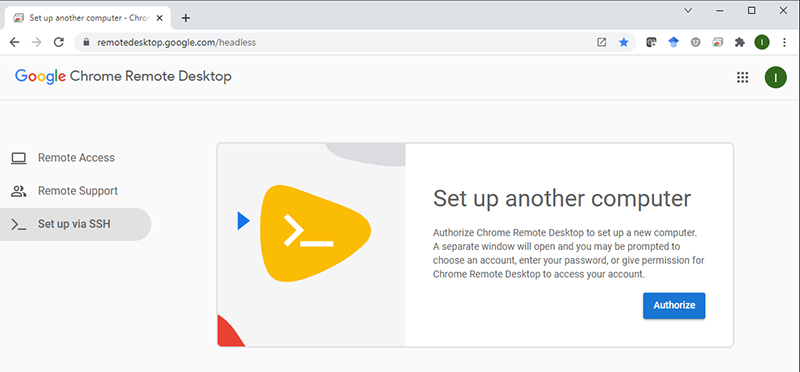Click the Set up another computer heading
Viewport: 800px width, 372px height.
pyautogui.click(x=562, y=199)
